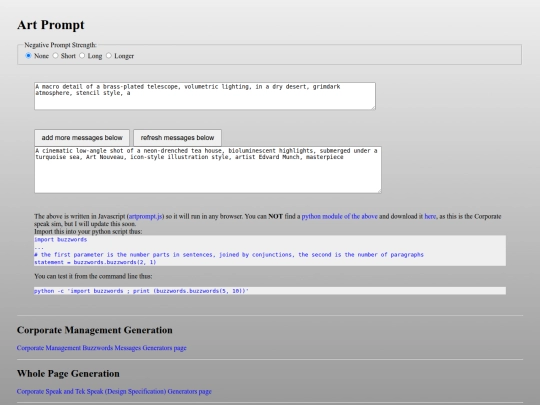The height and width of the screenshot is (405, 540).
Task: Click the 'Whole Page Generation' heading
Action: [68, 374]
